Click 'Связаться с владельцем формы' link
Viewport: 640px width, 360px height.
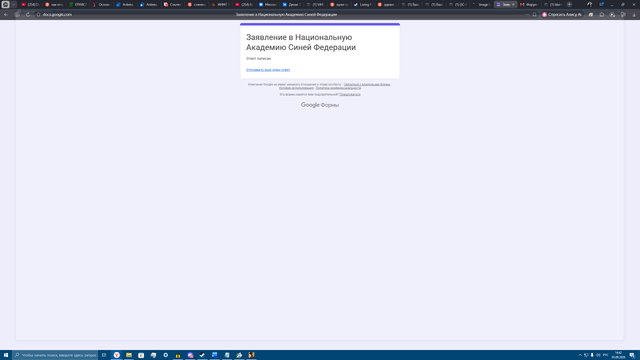coord(367,84)
